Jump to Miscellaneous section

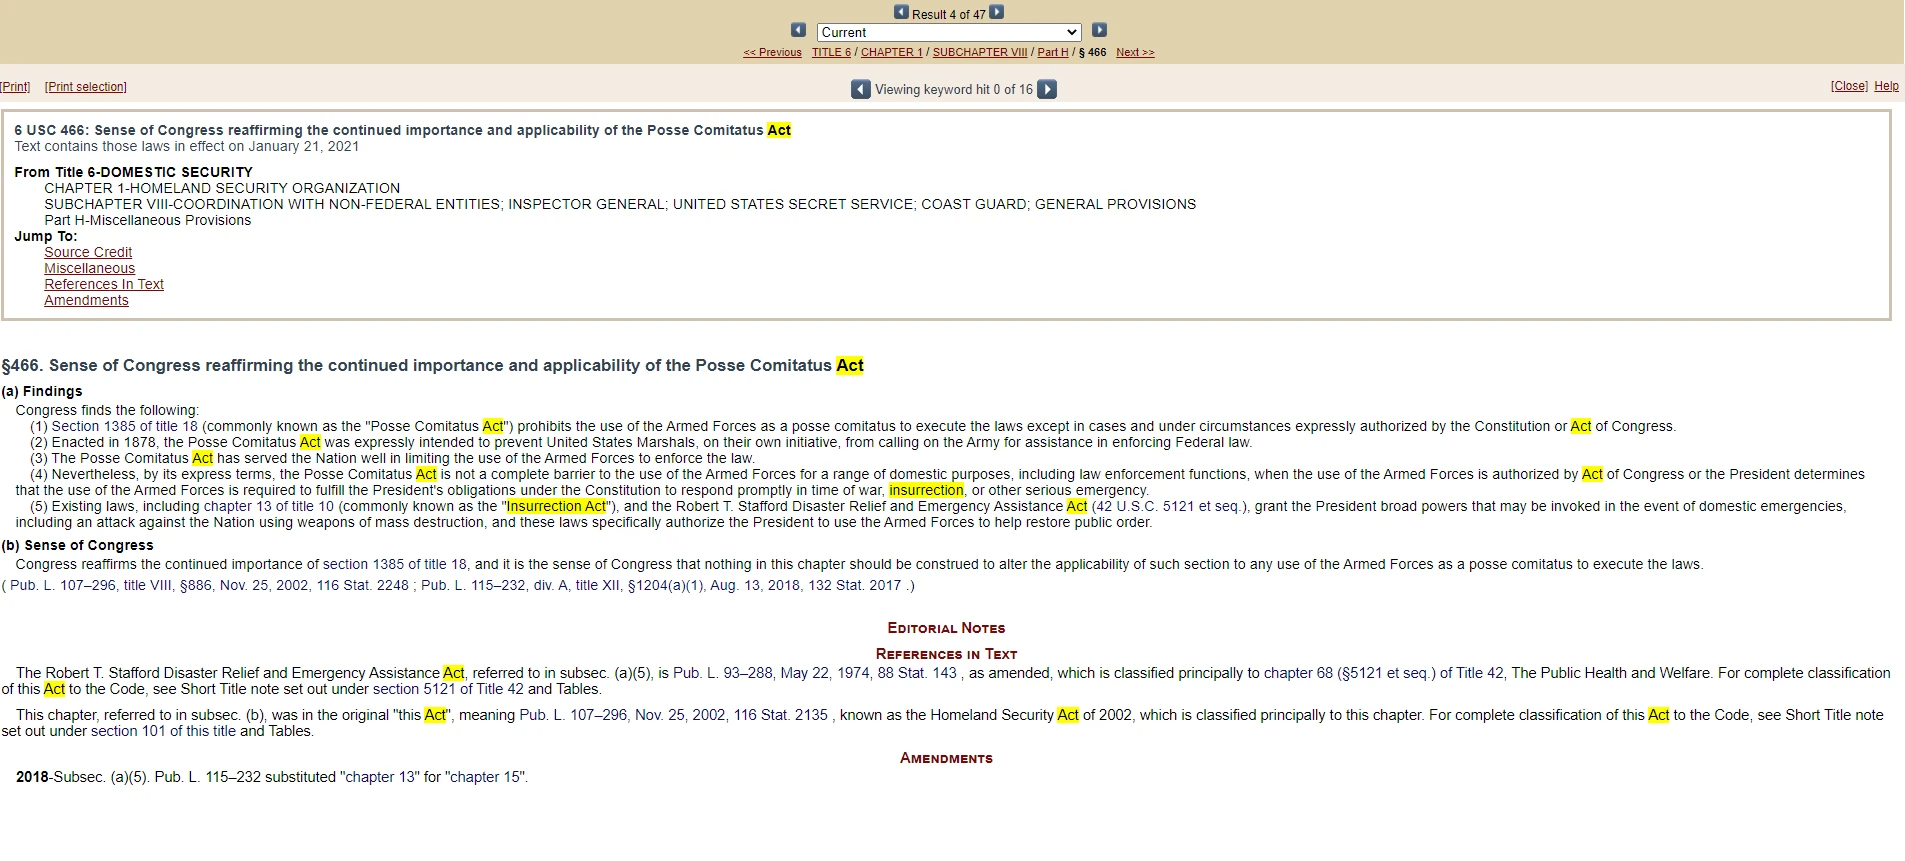click(89, 268)
